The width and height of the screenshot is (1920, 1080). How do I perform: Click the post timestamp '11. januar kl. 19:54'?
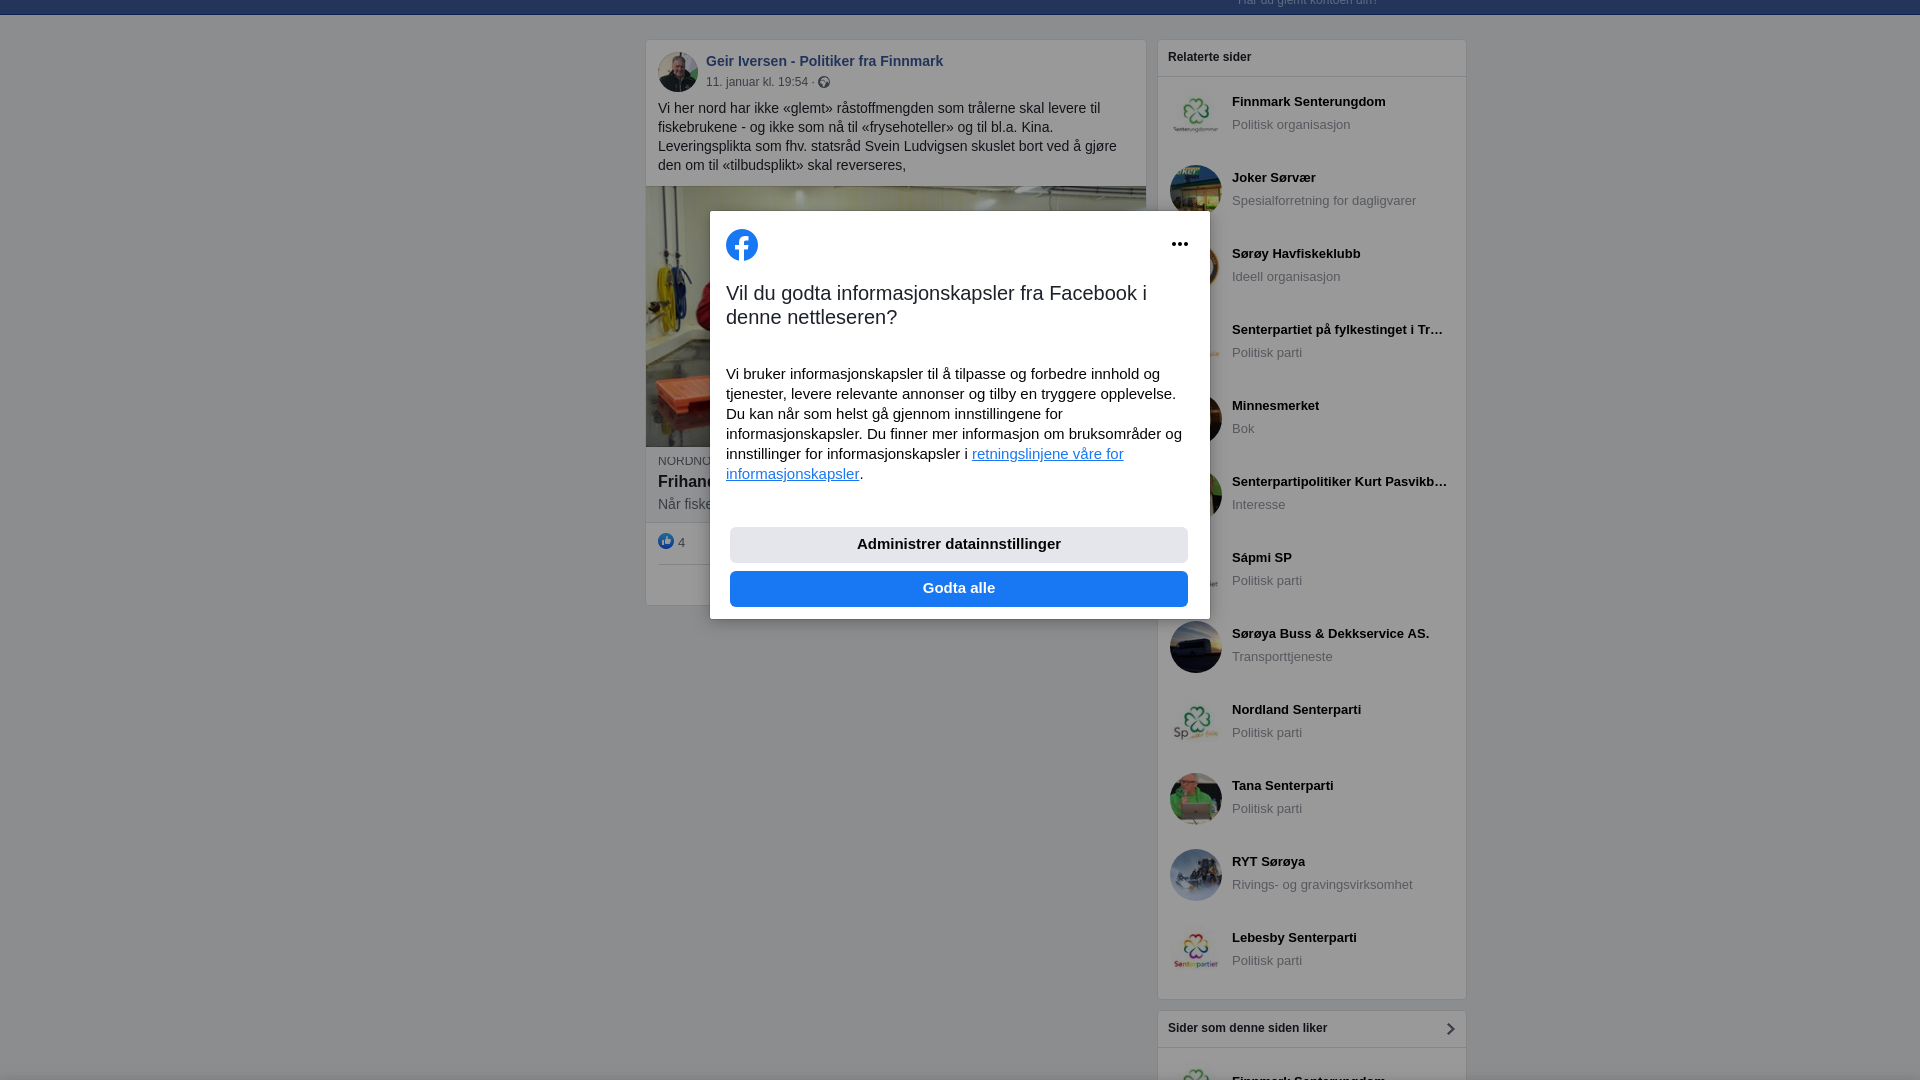[x=756, y=82]
